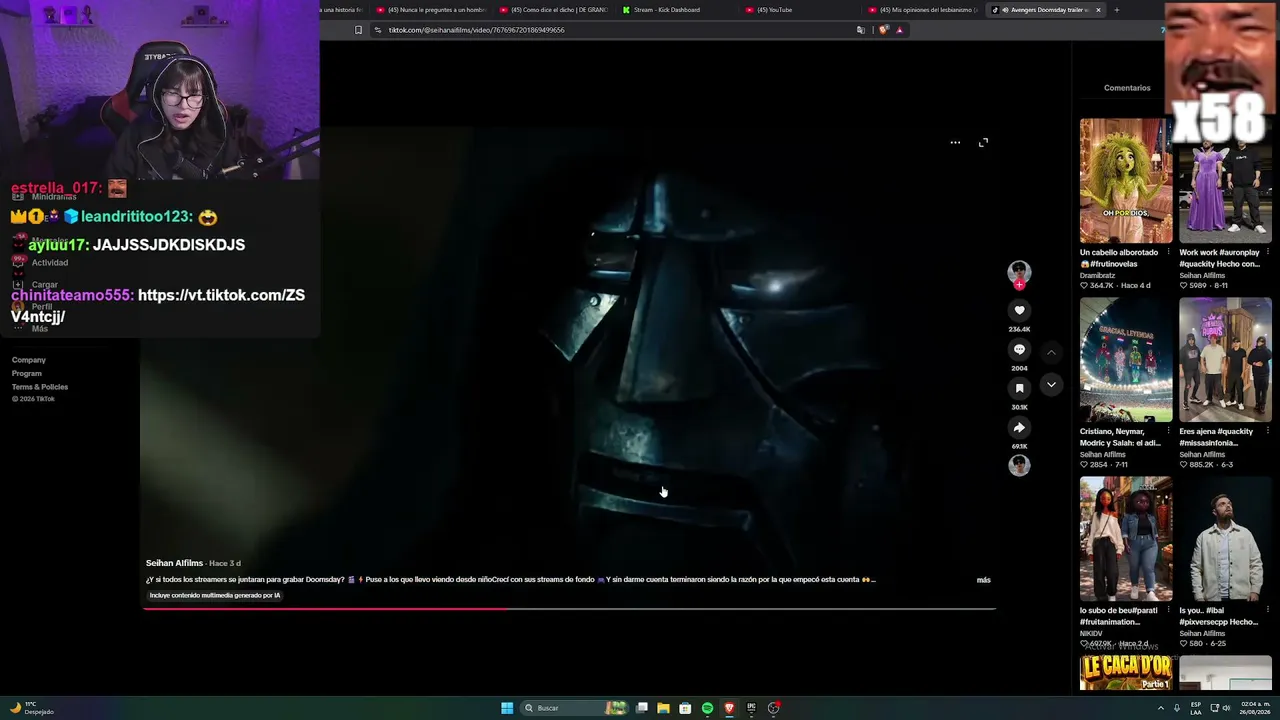Switch to "Mis opiniones del lesbianismo" tab
The width and height of the screenshot is (1280, 720).
point(923,10)
